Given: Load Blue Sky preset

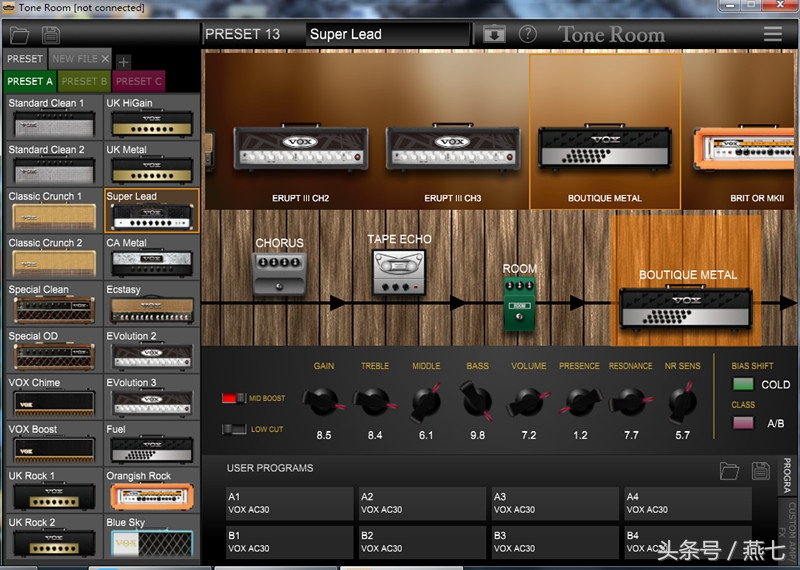Looking at the screenshot, I should click(x=152, y=537).
